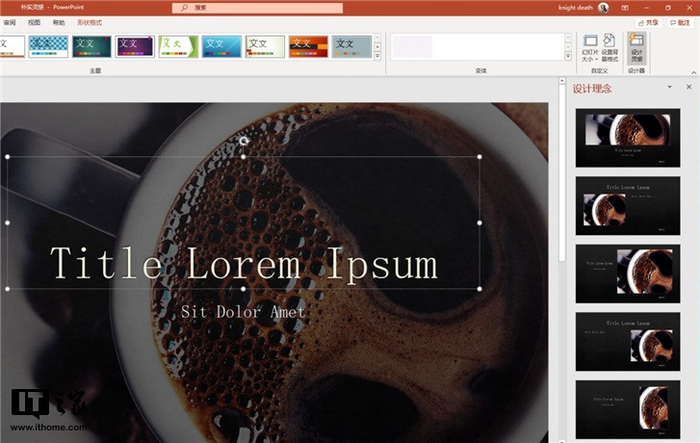Image resolution: width=700 pixels, height=443 pixels.
Task: Toggle the 设计灵感 Design Ideas button
Action: click(637, 47)
